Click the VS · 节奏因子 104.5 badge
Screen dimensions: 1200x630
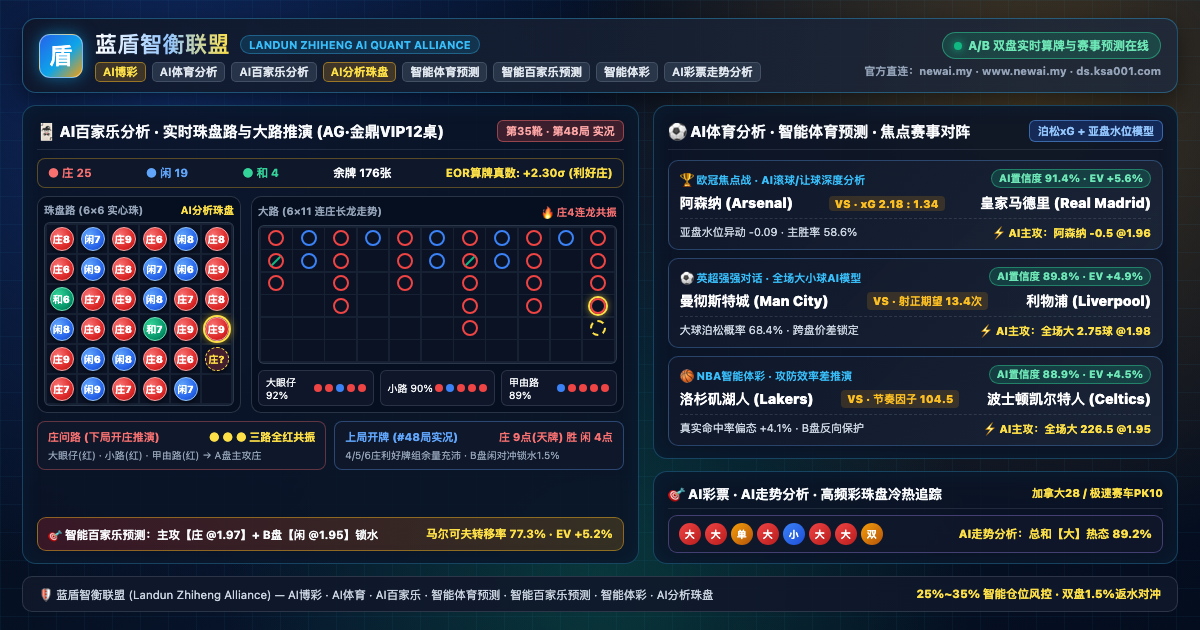coord(899,399)
